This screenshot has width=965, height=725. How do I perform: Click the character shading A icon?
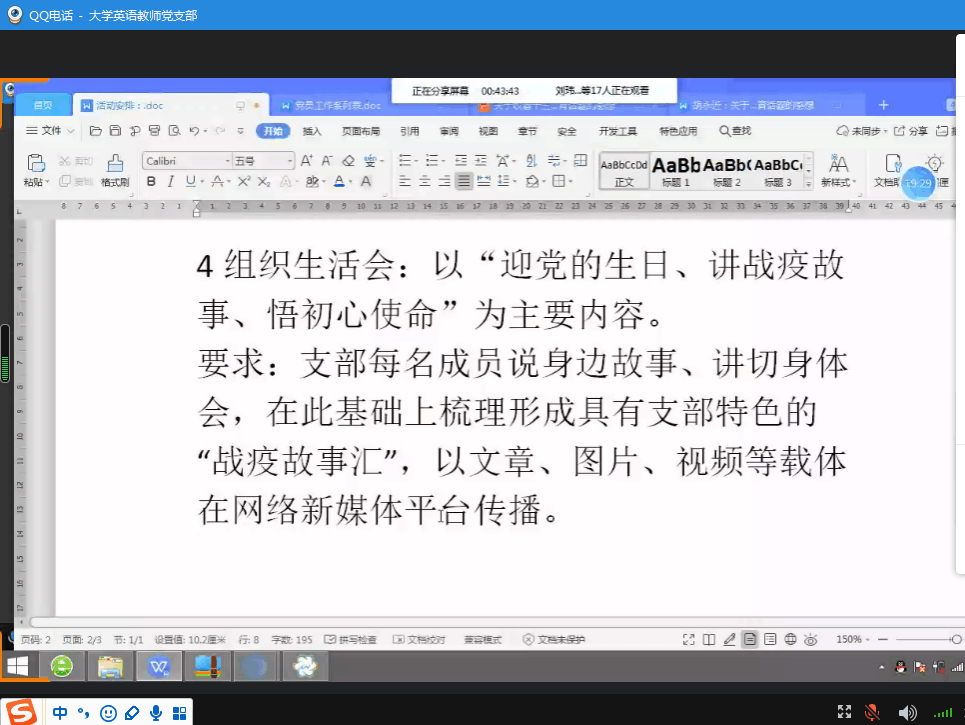366,182
